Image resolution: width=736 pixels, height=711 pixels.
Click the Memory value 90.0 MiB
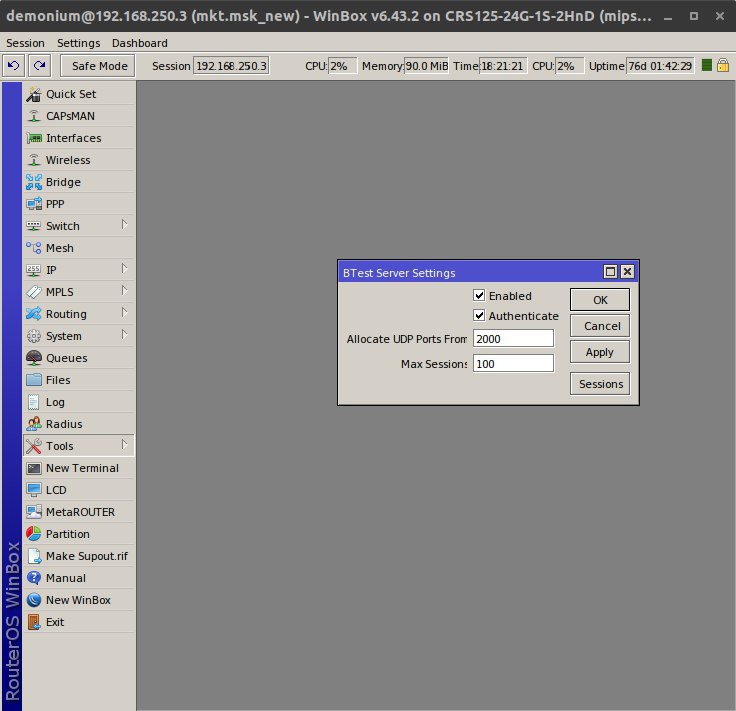[426, 66]
